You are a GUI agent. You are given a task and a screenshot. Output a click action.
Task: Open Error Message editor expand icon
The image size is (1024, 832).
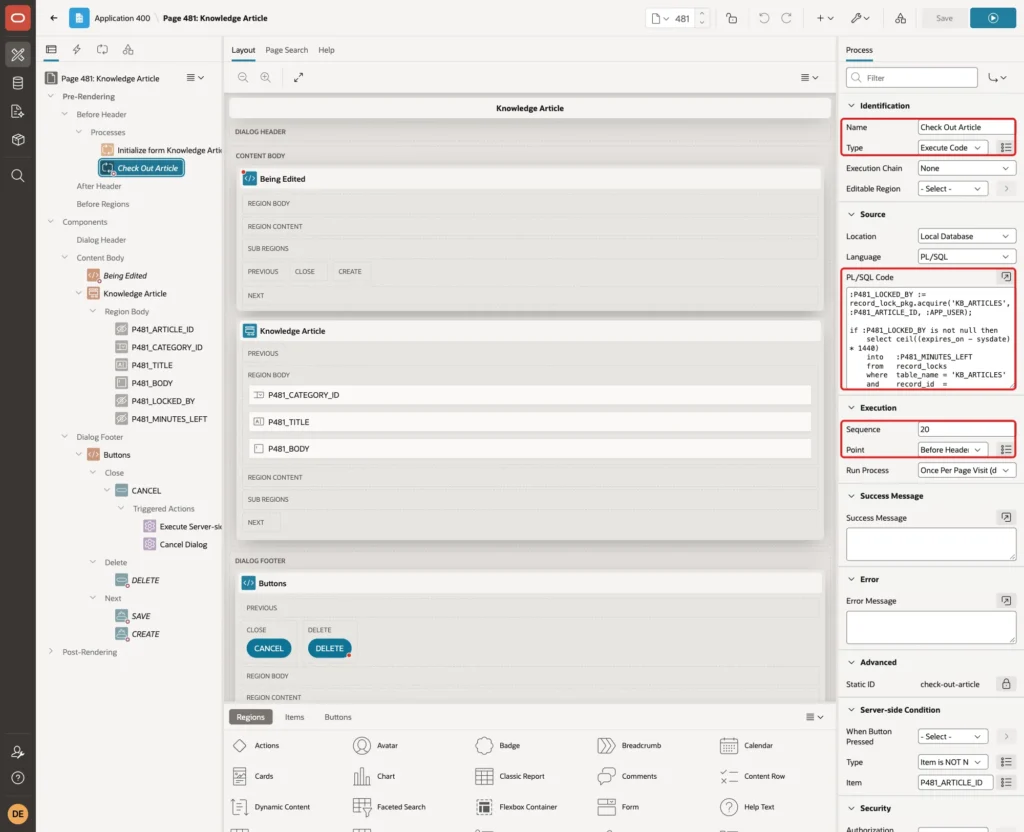pos(1006,601)
